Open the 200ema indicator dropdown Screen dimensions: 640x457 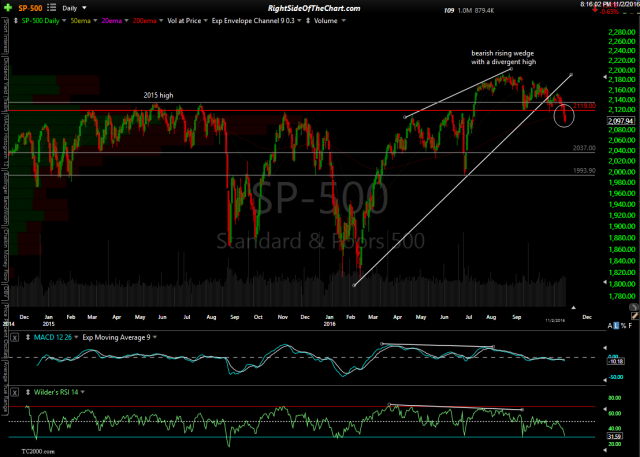coord(161,20)
